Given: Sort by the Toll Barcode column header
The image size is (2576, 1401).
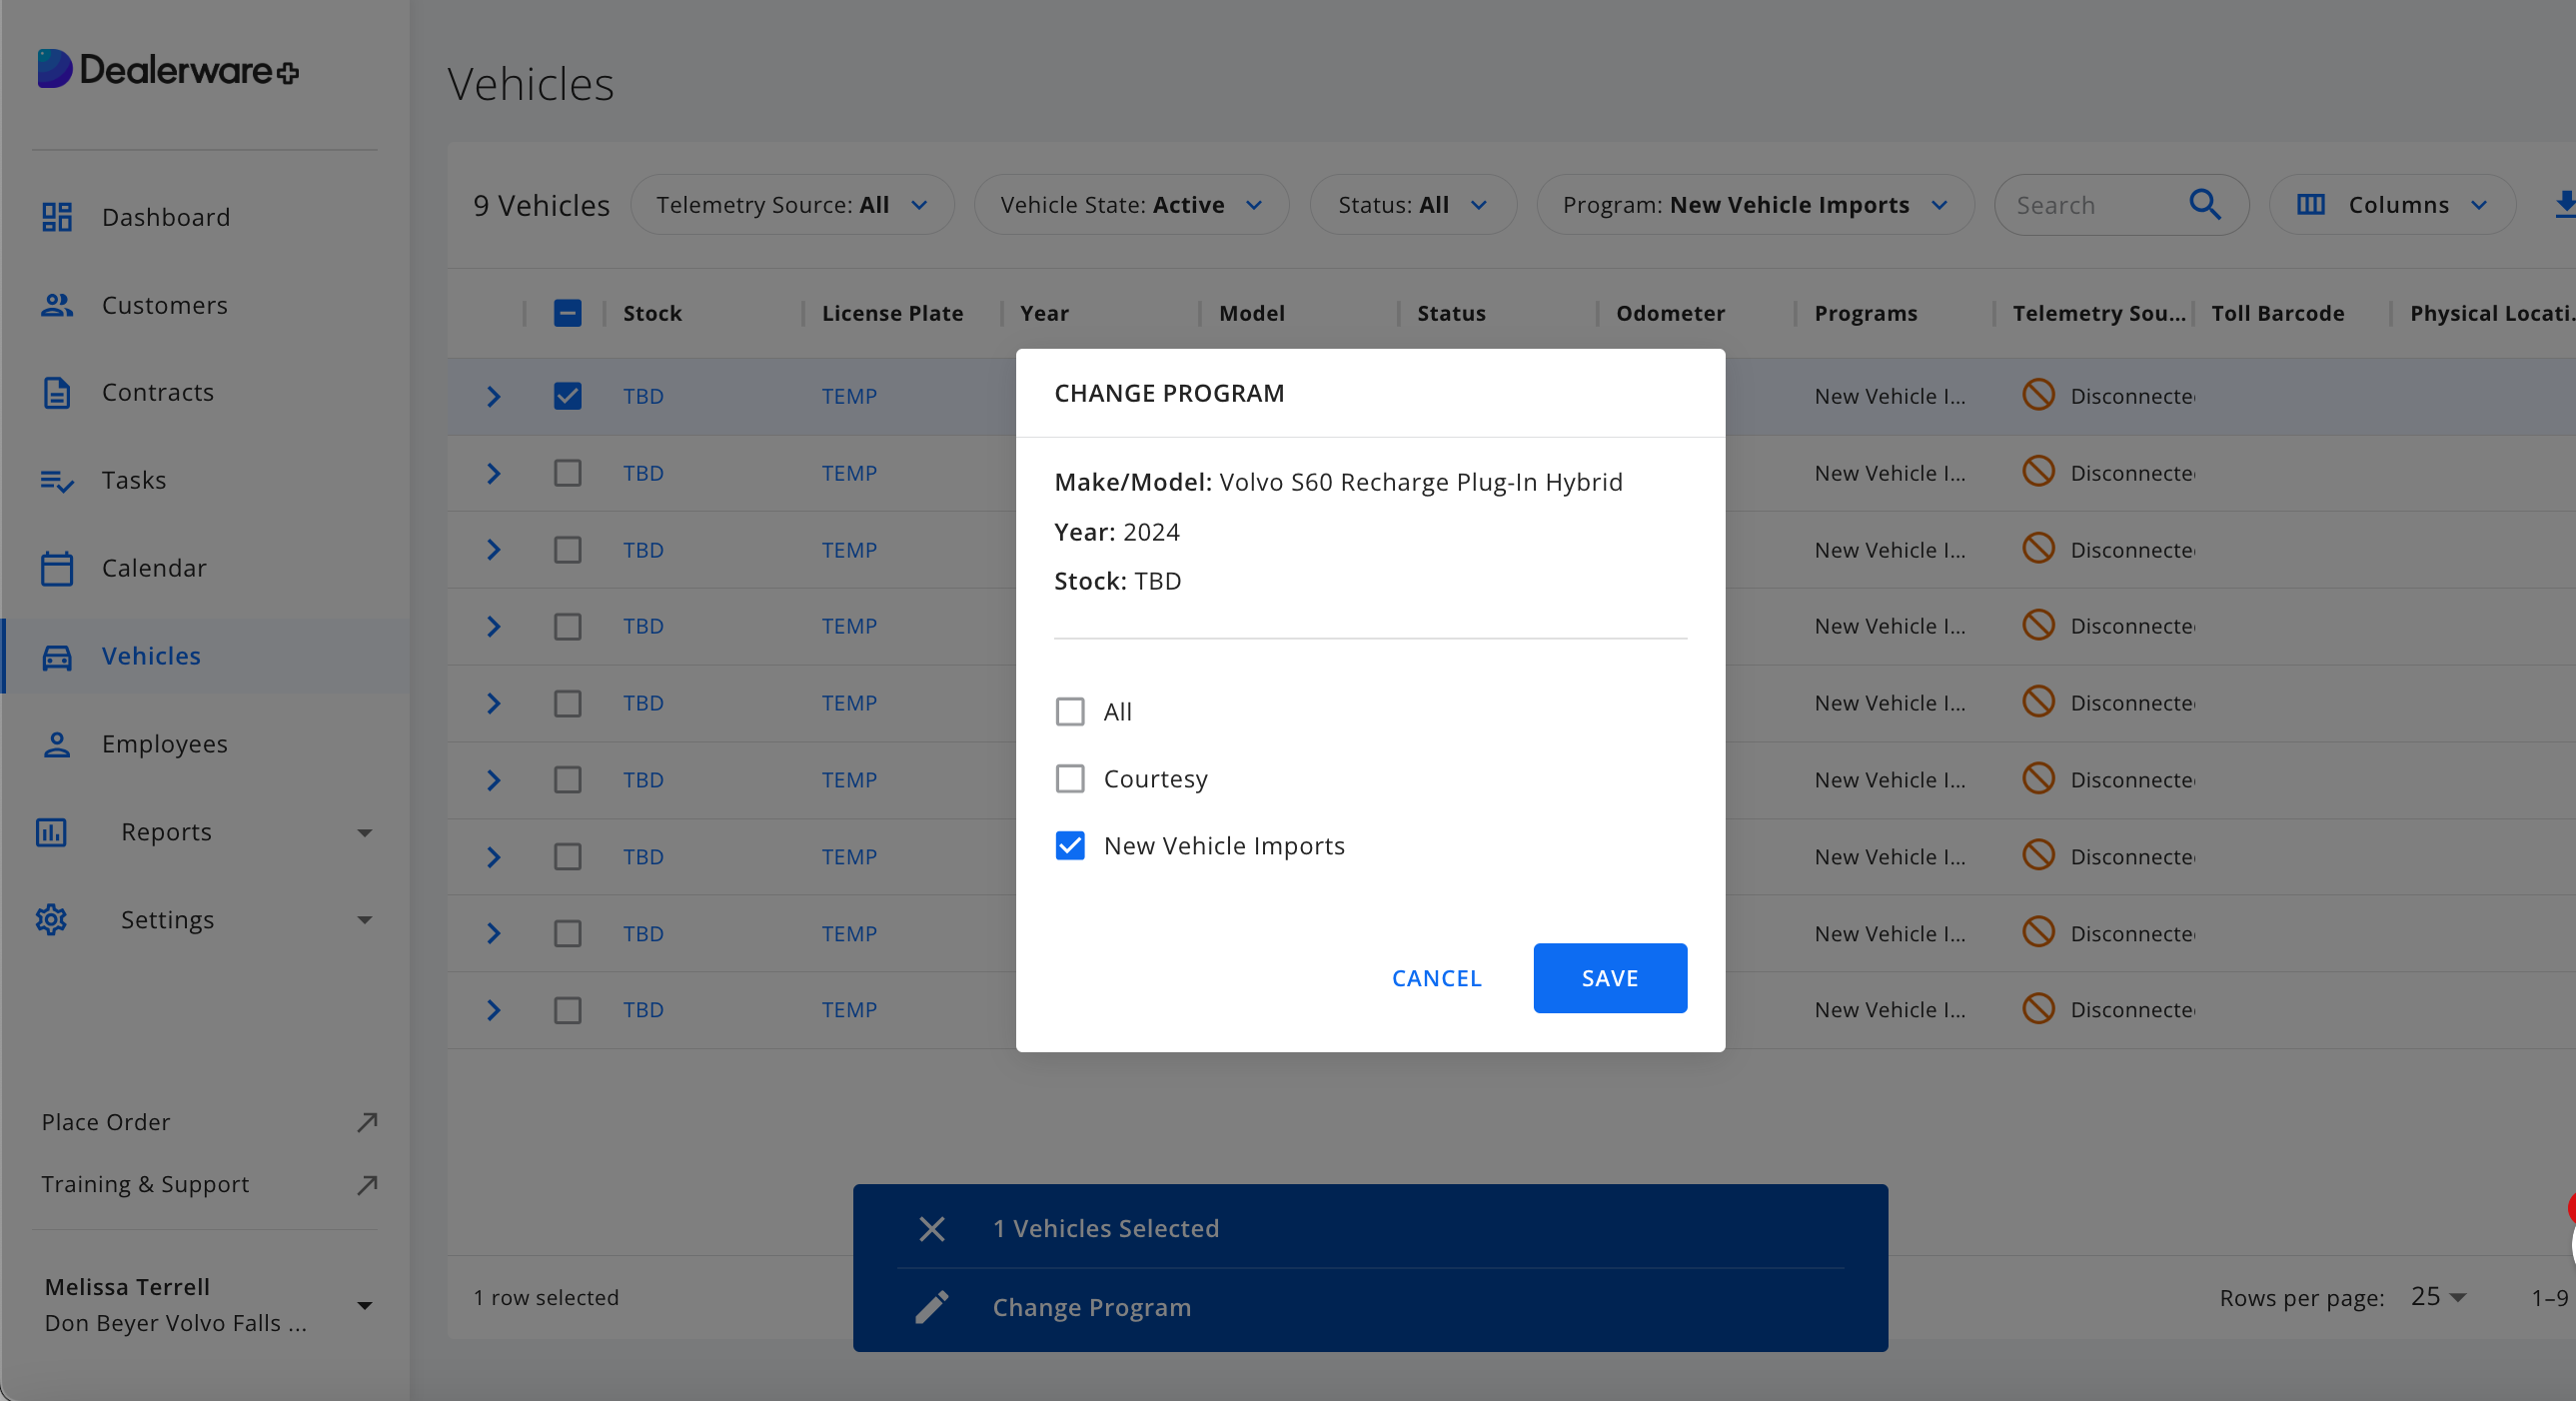Looking at the screenshot, I should (2277, 313).
